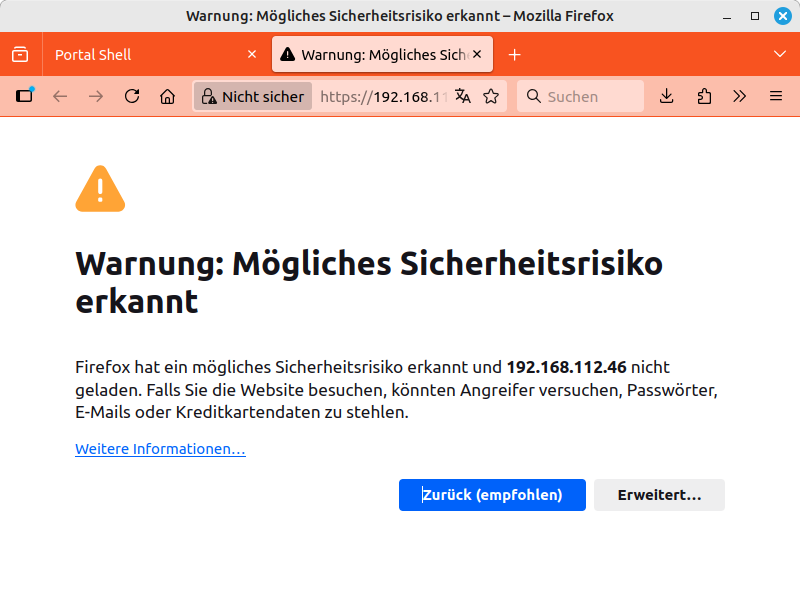Screen dimensions: 800x590
Task: Open Firefox View from the tab bar
Action: (x=20, y=55)
